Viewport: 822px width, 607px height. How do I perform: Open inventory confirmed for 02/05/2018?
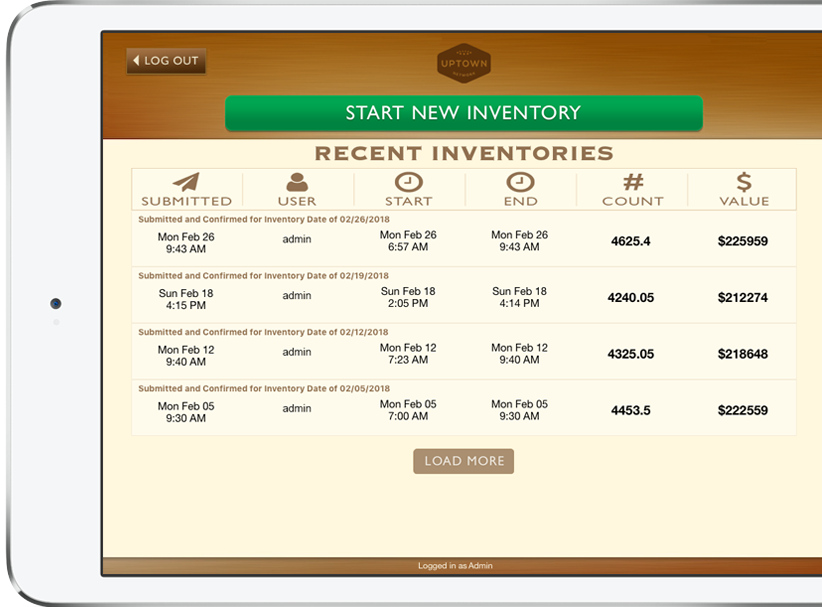pos(464,408)
